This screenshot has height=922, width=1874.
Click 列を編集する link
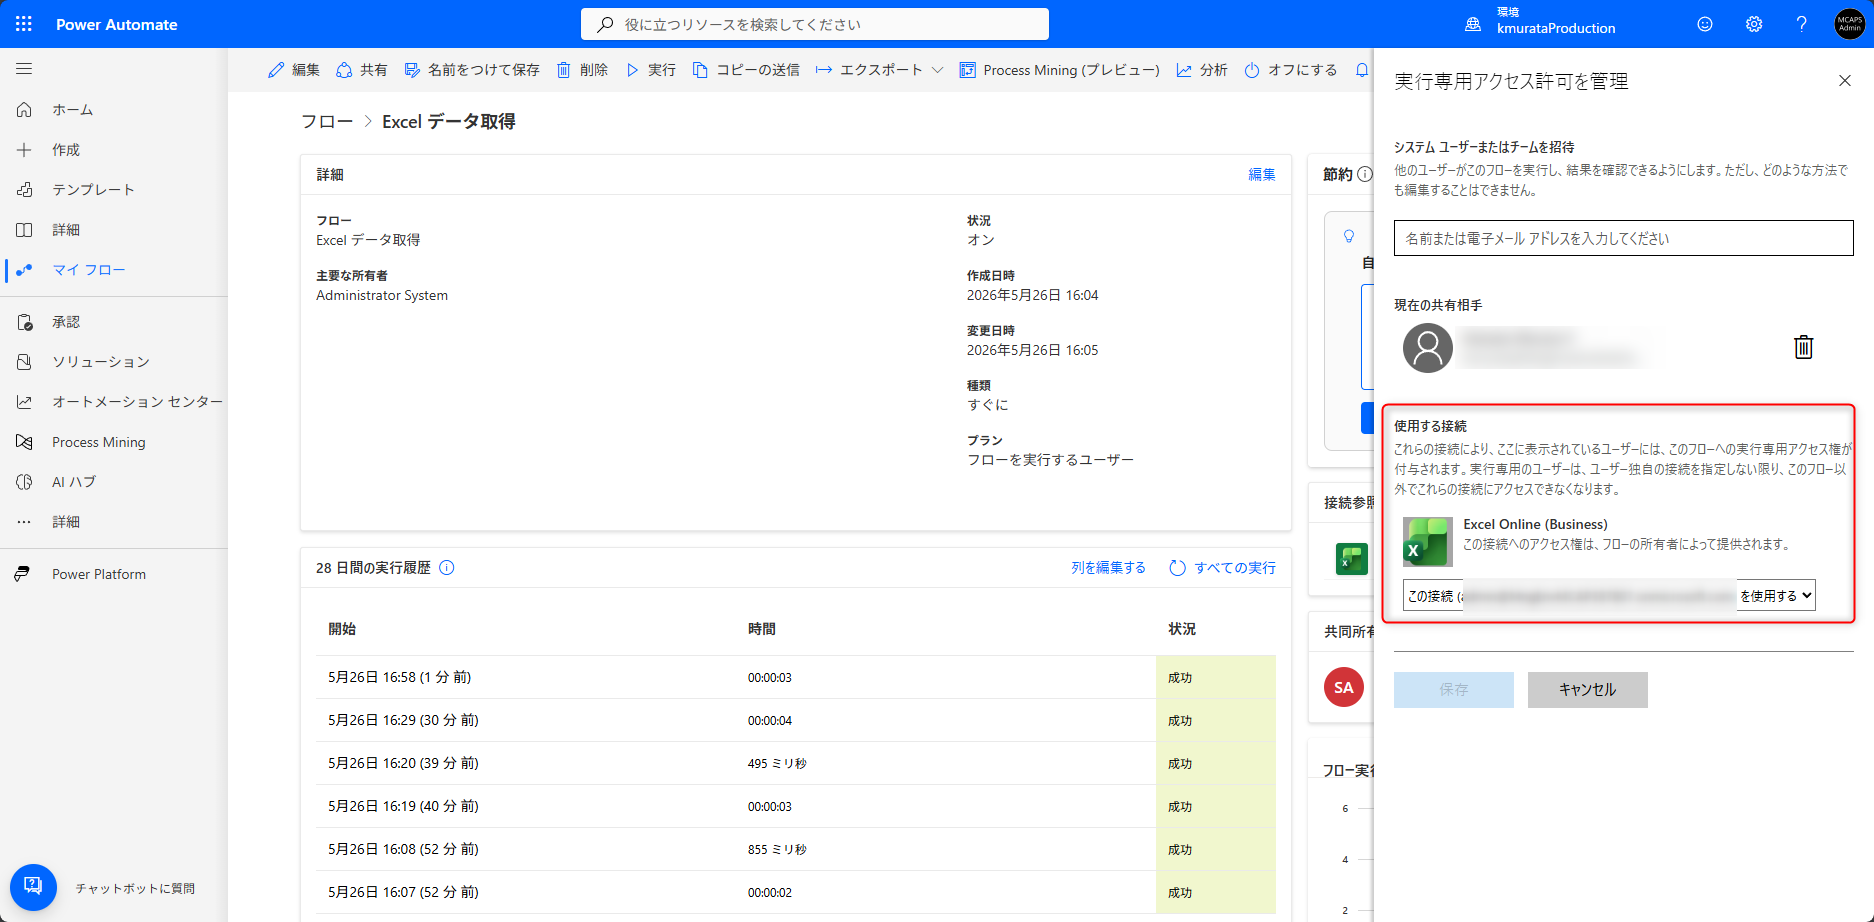point(1108,568)
